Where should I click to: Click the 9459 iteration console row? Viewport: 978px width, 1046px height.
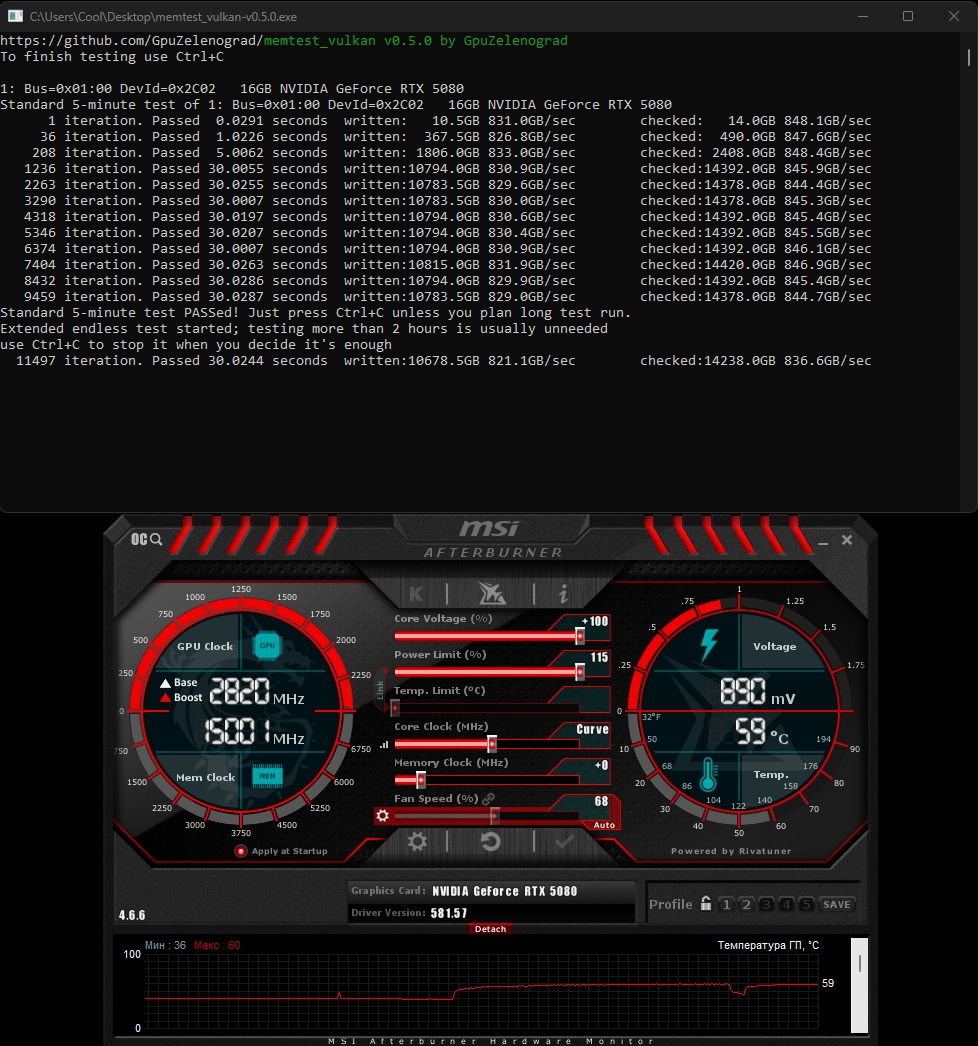coord(448,297)
